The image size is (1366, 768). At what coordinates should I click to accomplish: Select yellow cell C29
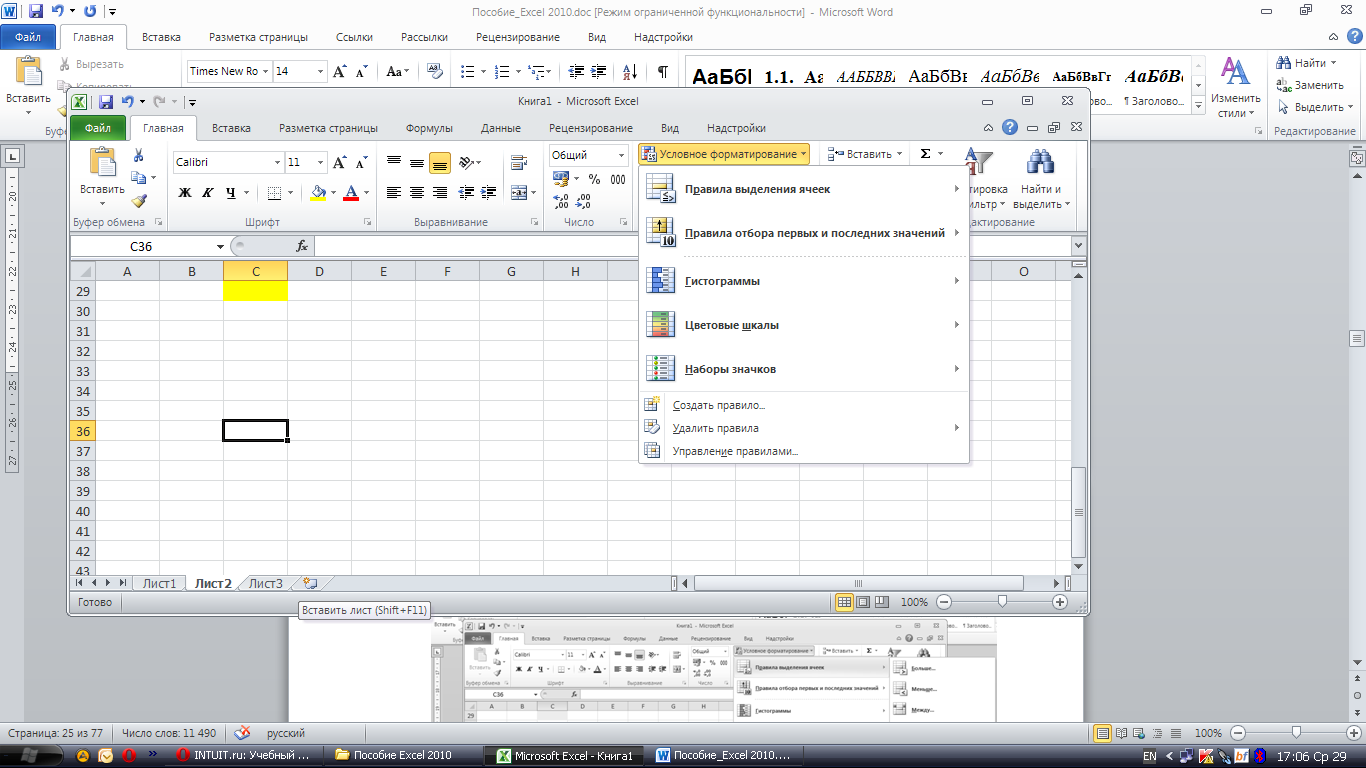[x=255, y=291]
